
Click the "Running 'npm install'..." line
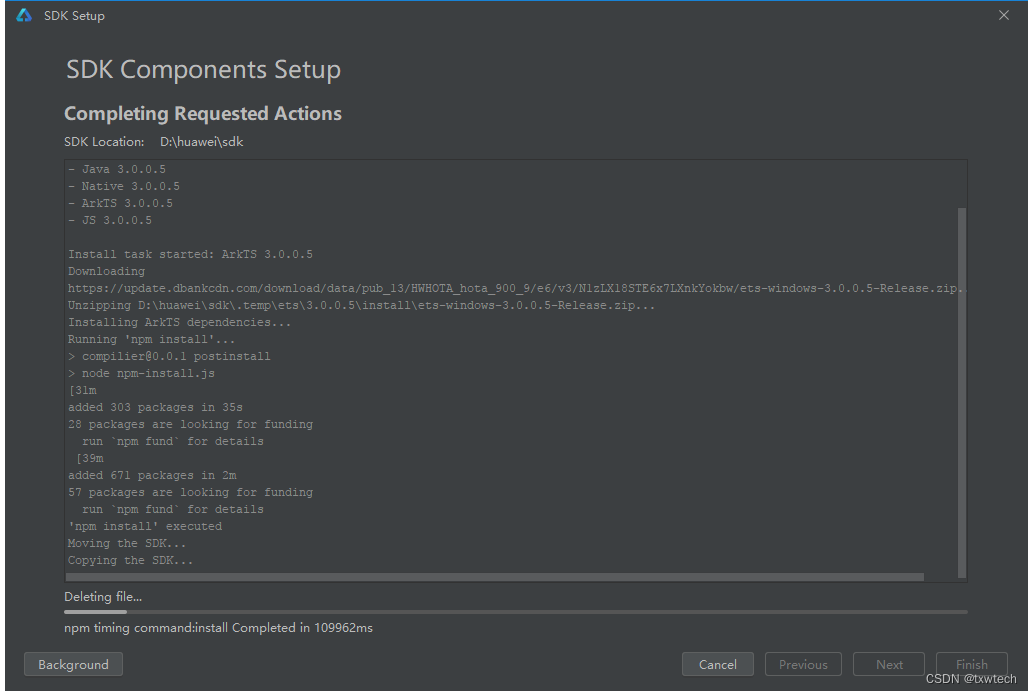click(x=151, y=339)
